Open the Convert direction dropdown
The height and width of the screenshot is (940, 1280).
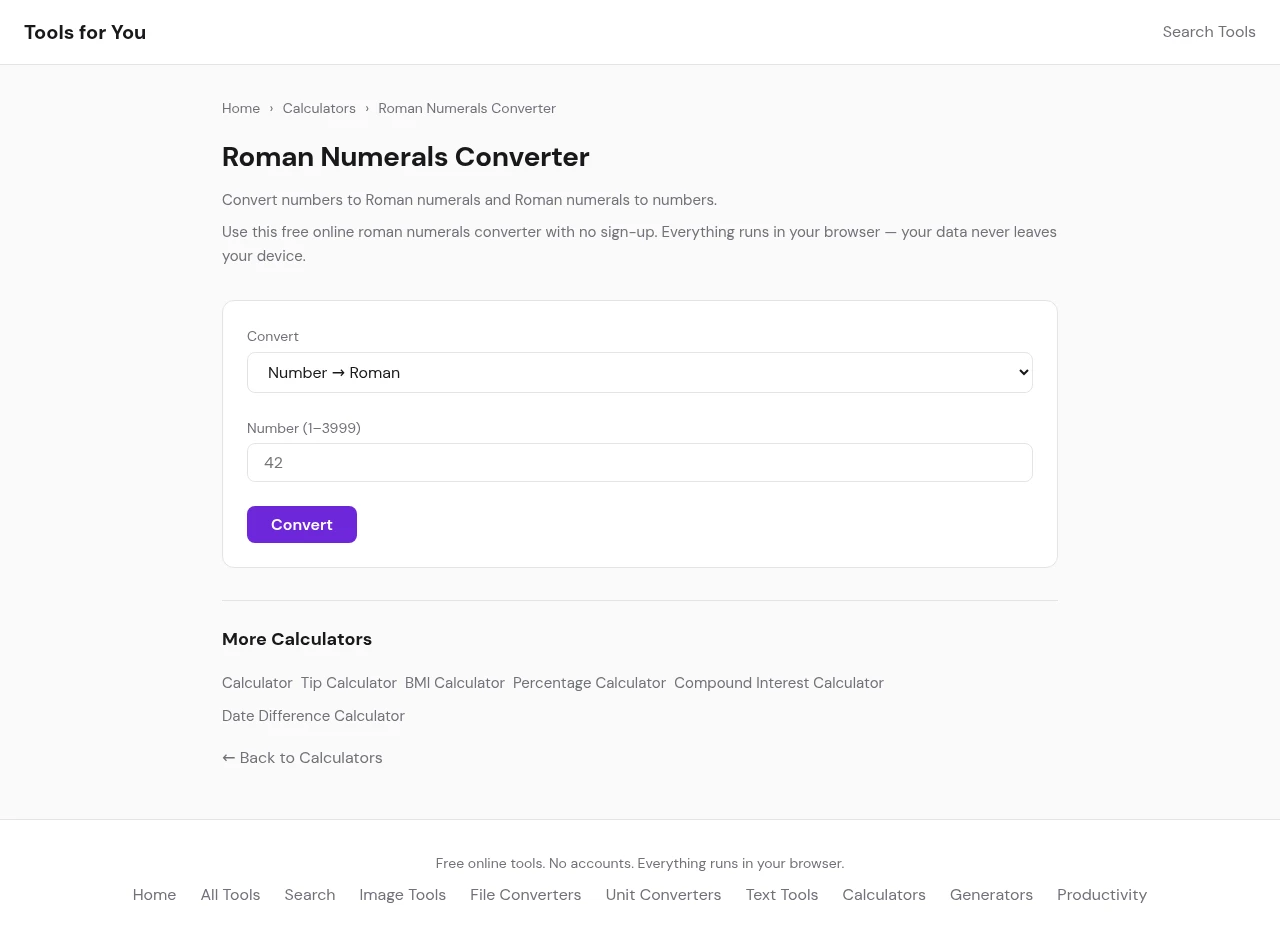point(639,372)
